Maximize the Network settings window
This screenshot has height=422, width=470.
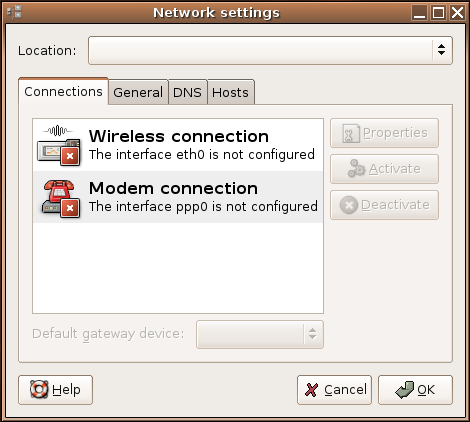(x=438, y=13)
